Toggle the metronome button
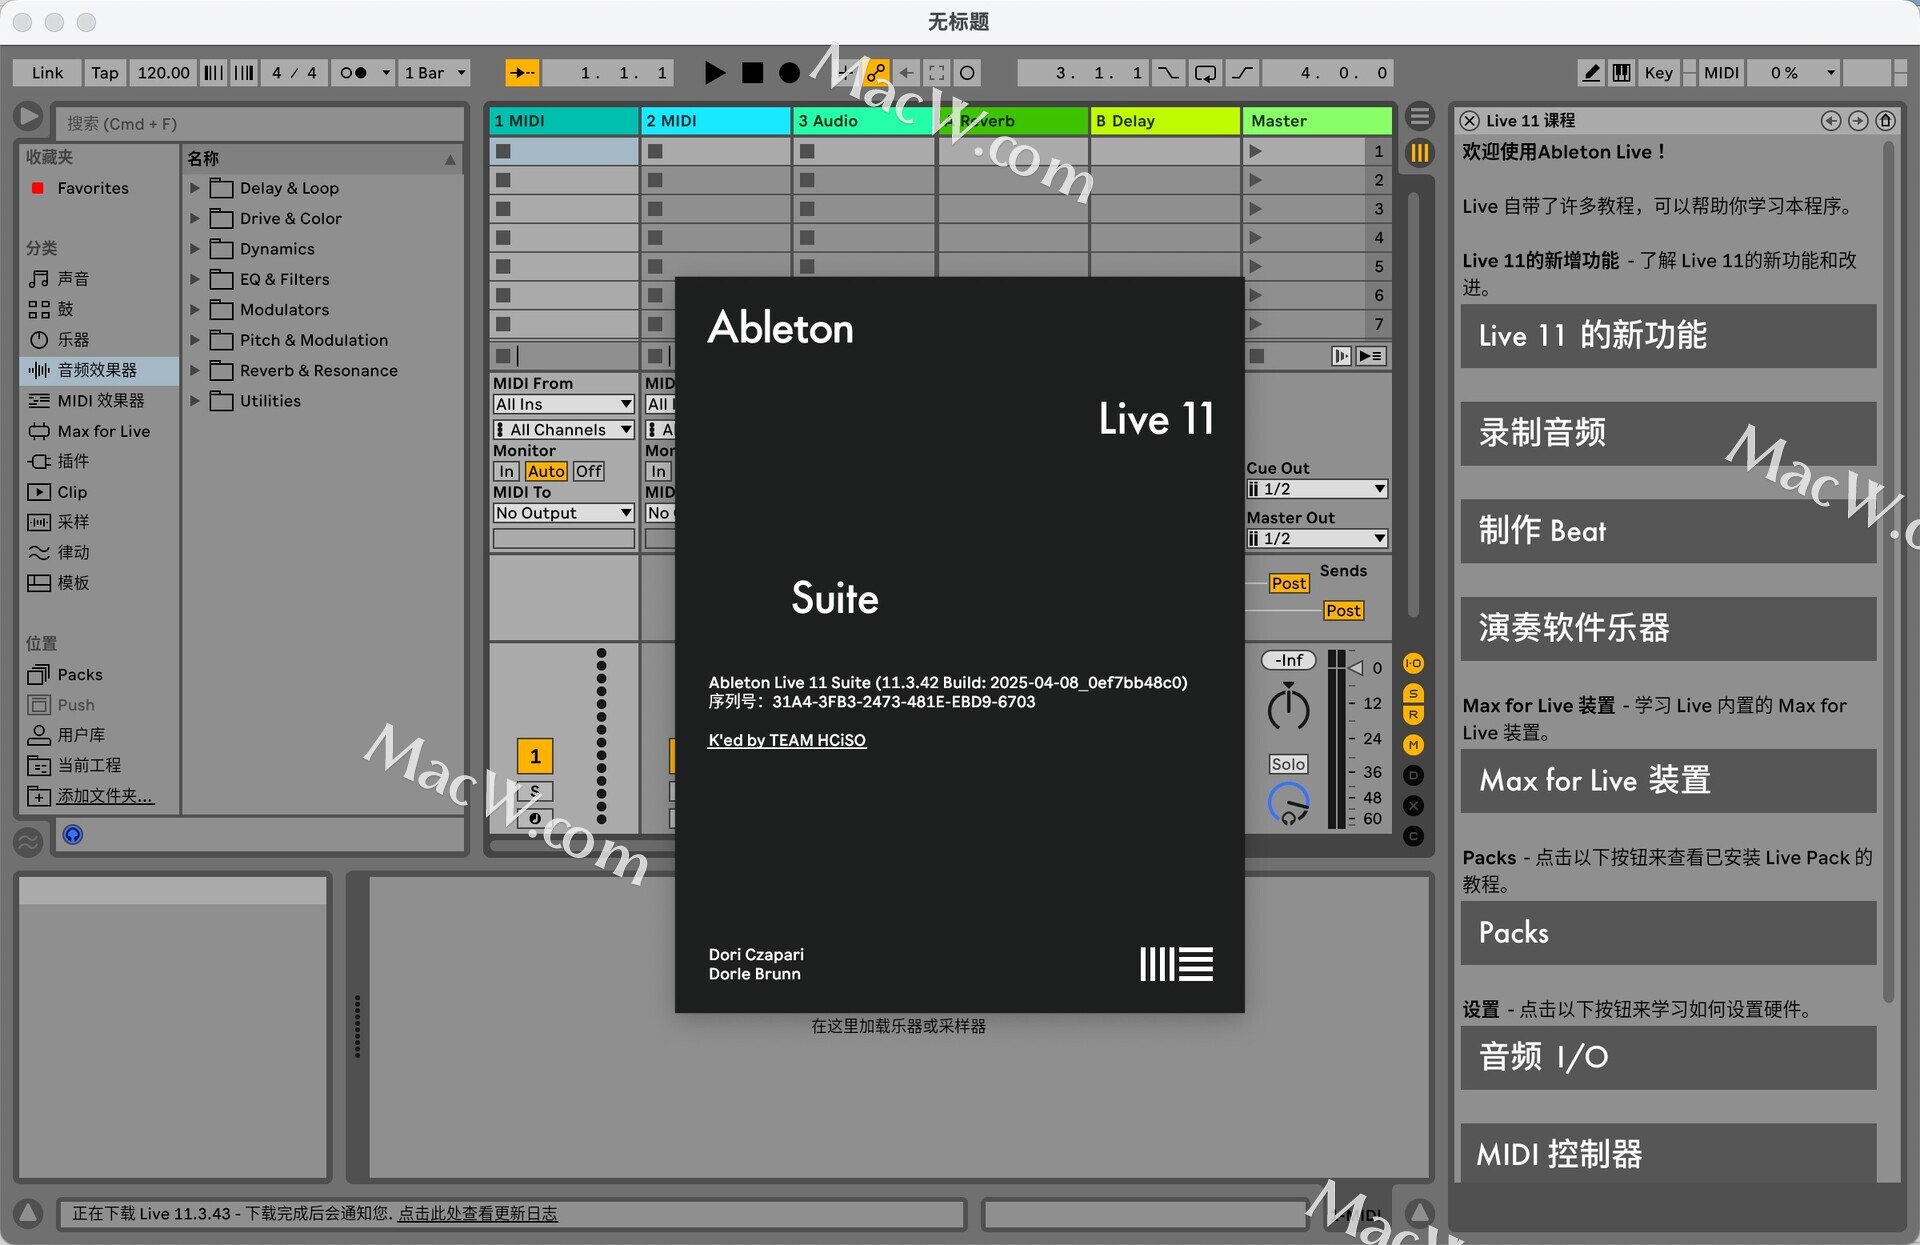 point(355,73)
